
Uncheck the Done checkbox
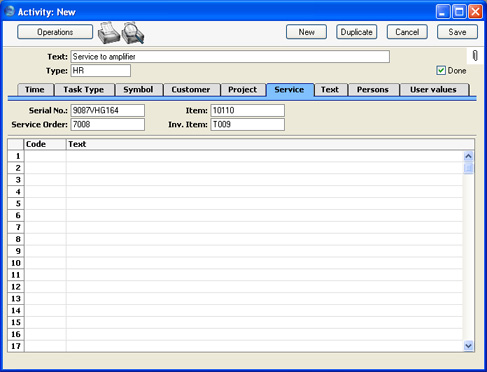click(x=441, y=70)
